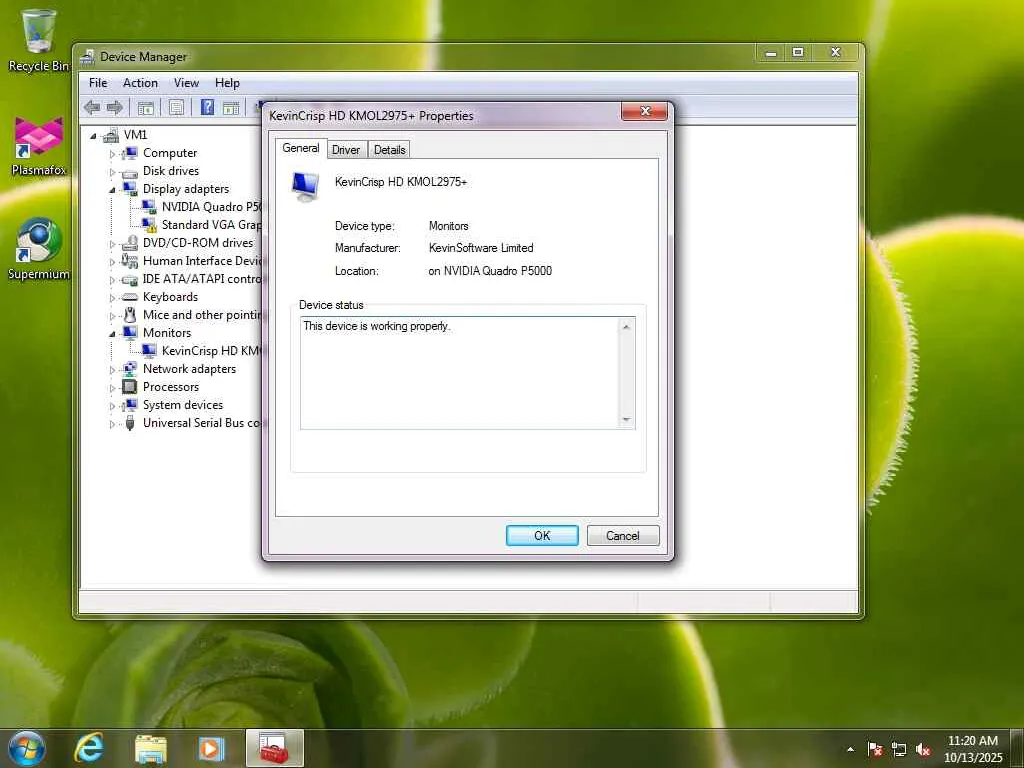The image size is (1024, 768).
Task: Select the Supermium desktop shortcut
Action: [39, 249]
